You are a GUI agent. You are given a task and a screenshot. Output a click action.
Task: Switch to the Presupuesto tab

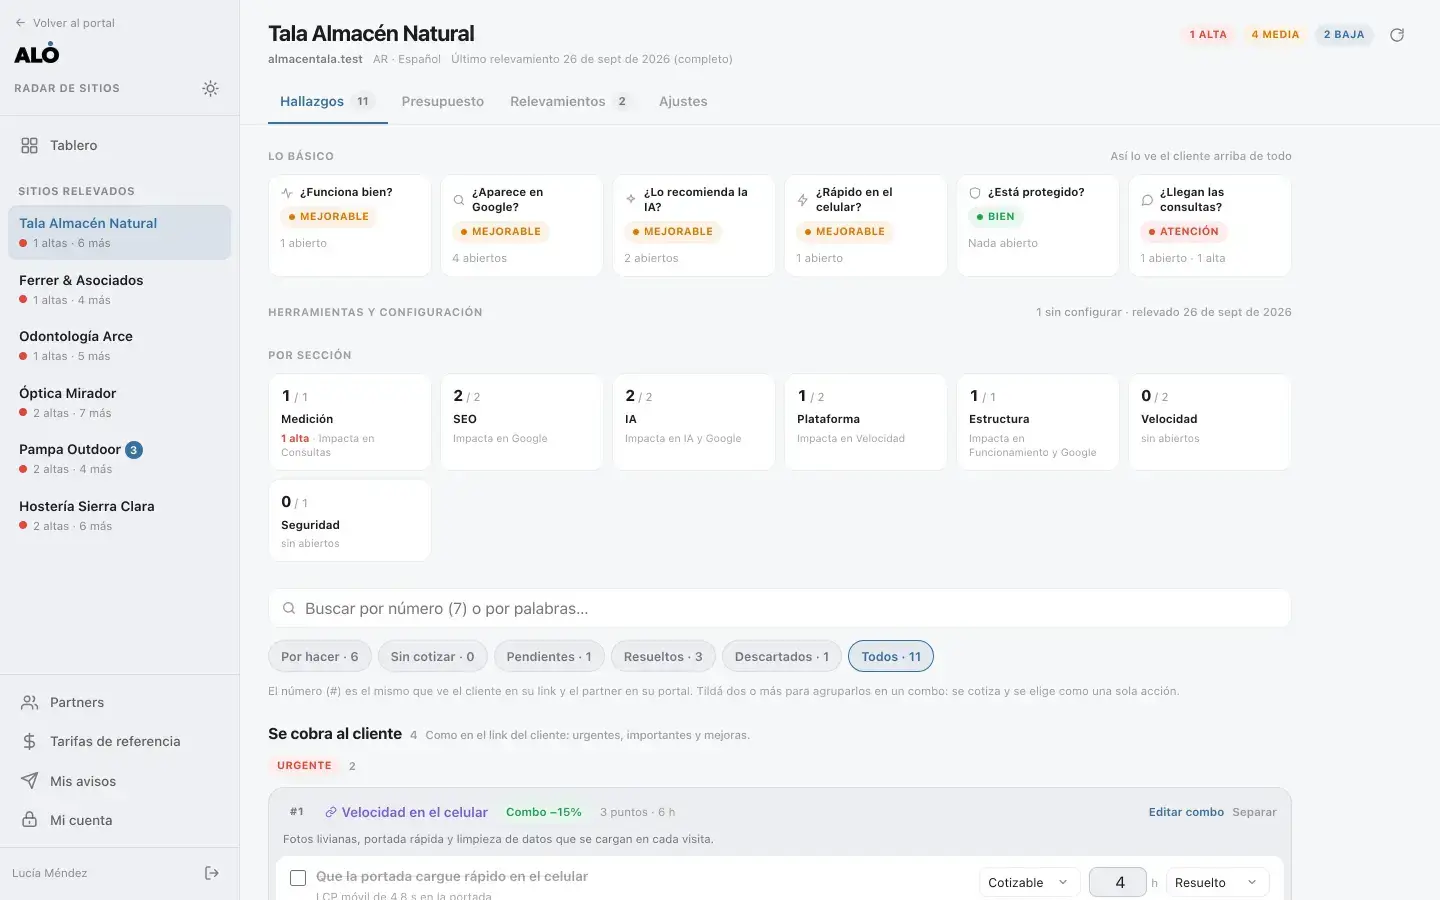click(x=442, y=101)
